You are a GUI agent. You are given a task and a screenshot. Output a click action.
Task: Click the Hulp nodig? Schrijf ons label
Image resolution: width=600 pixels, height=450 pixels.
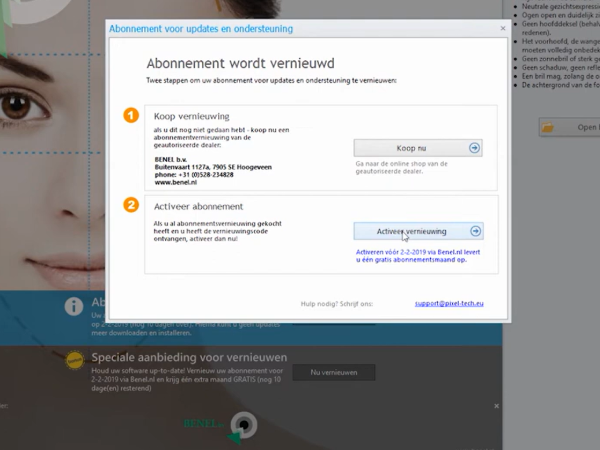(x=337, y=304)
